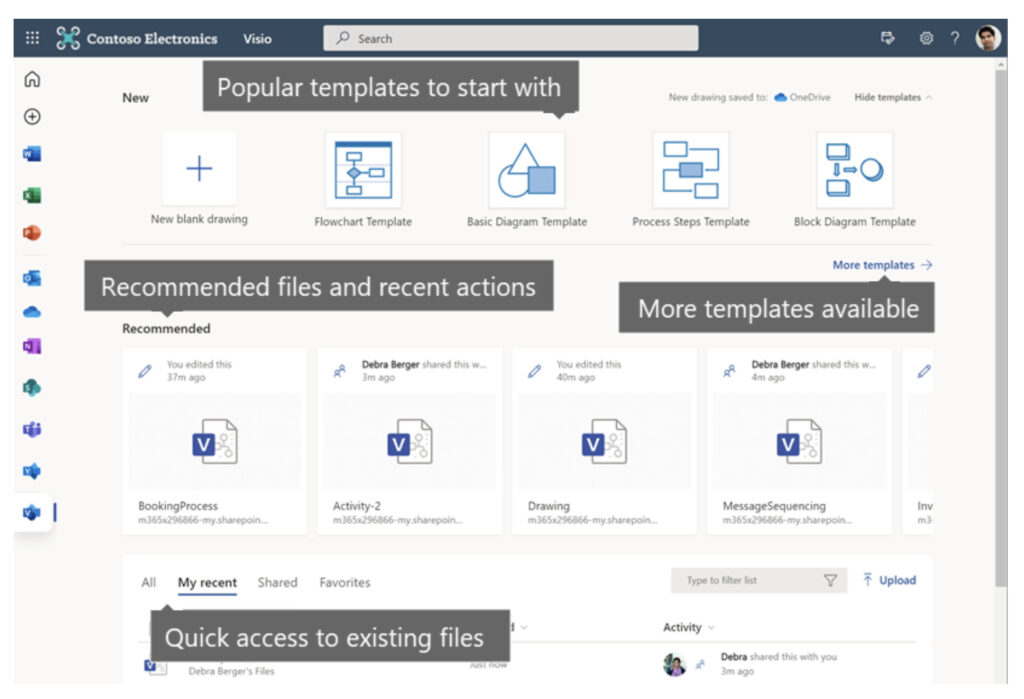Screen dimensions: 1024x699
Task: Click the Create plus icon in sidebar
Action: [x=32, y=116]
